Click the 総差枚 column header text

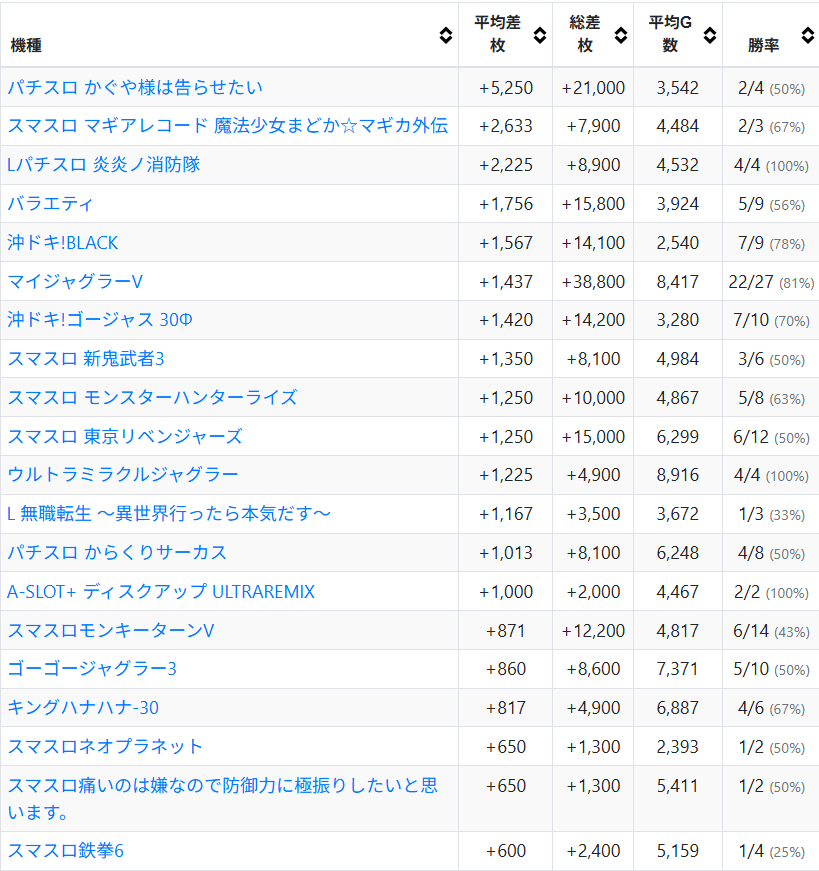(x=585, y=34)
